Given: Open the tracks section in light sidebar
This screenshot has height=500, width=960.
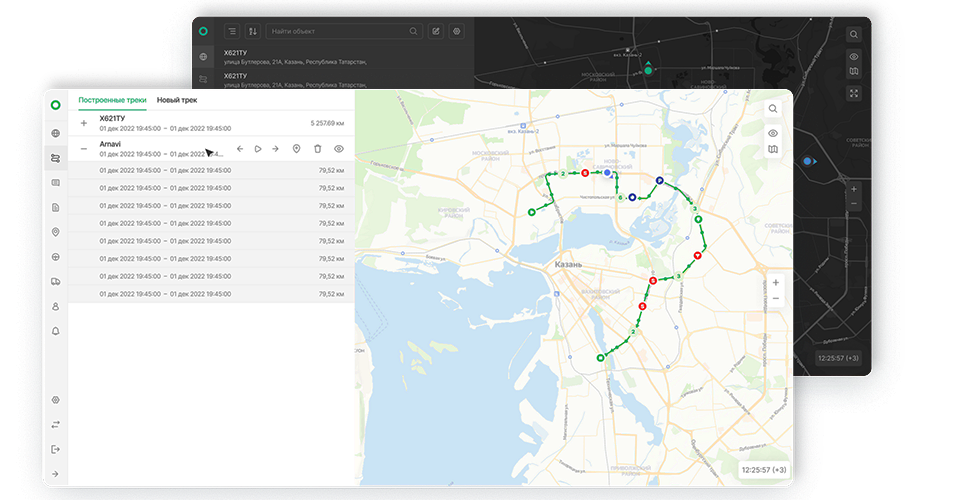Looking at the screenshot, I should pyautogui.click(x=56, y=158).
